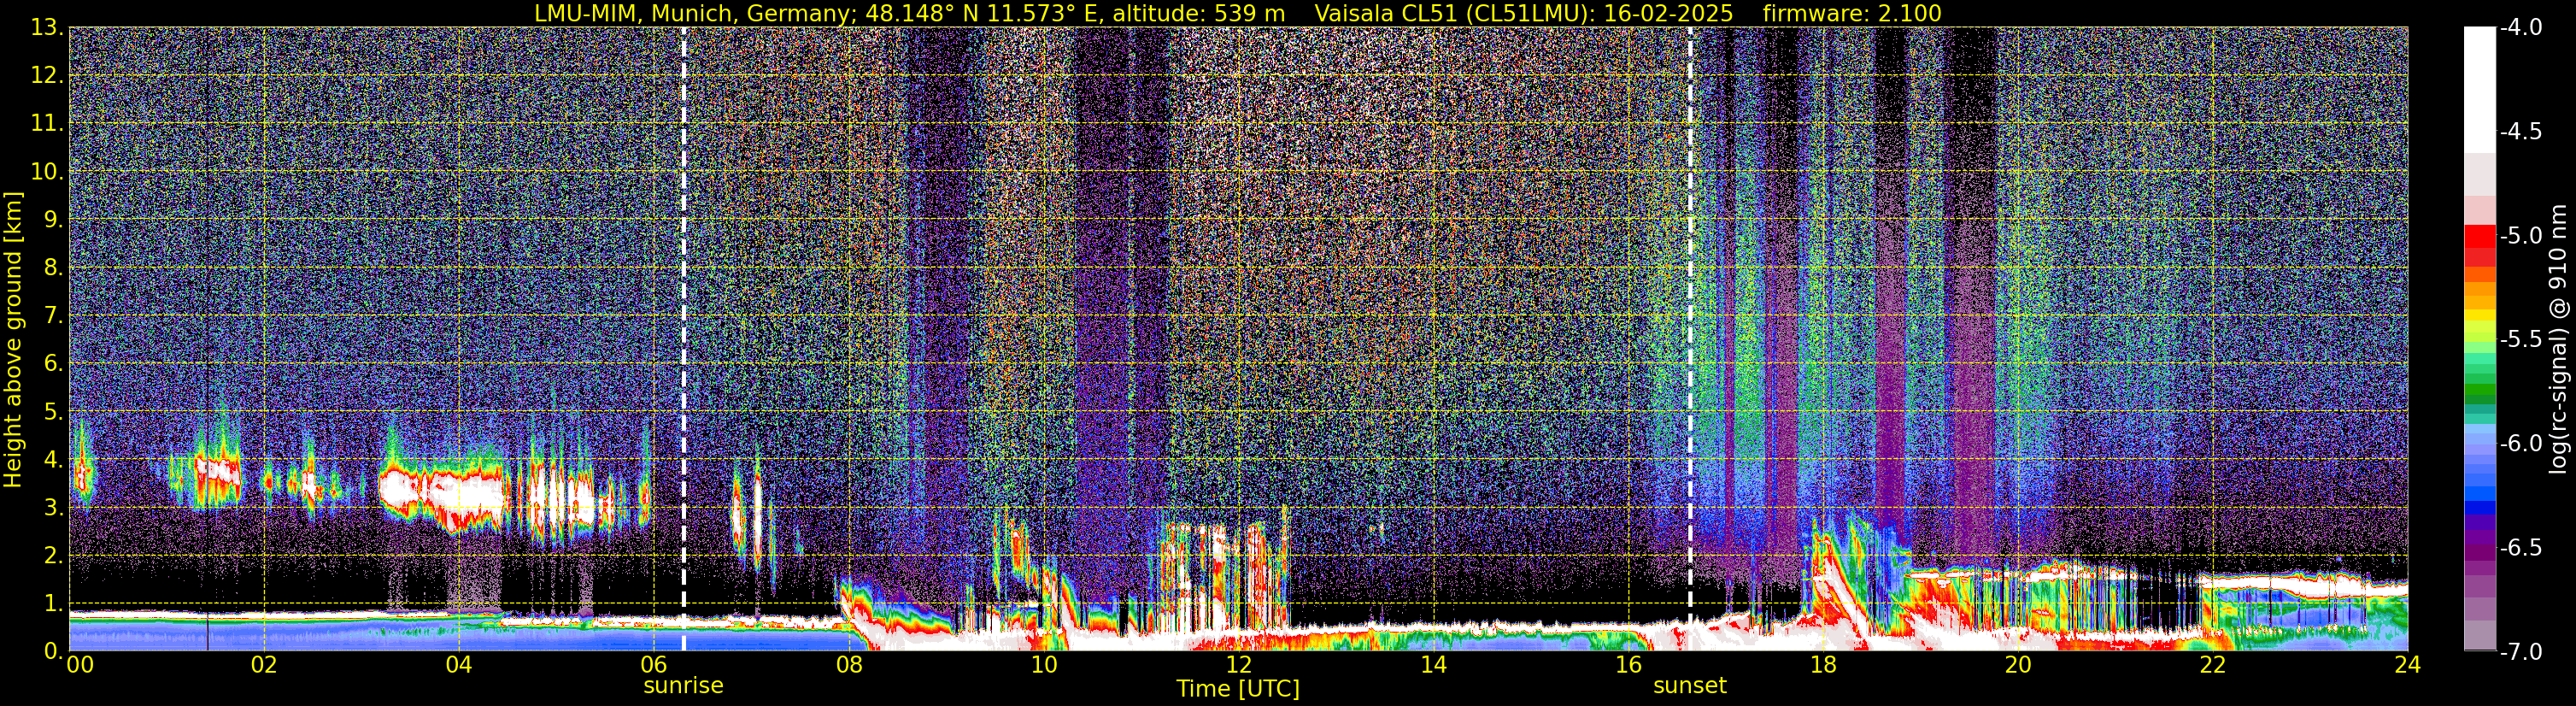Click the time axis tick label '20'
This screenshot has height=706, width=2576.
coord(2018,665)
